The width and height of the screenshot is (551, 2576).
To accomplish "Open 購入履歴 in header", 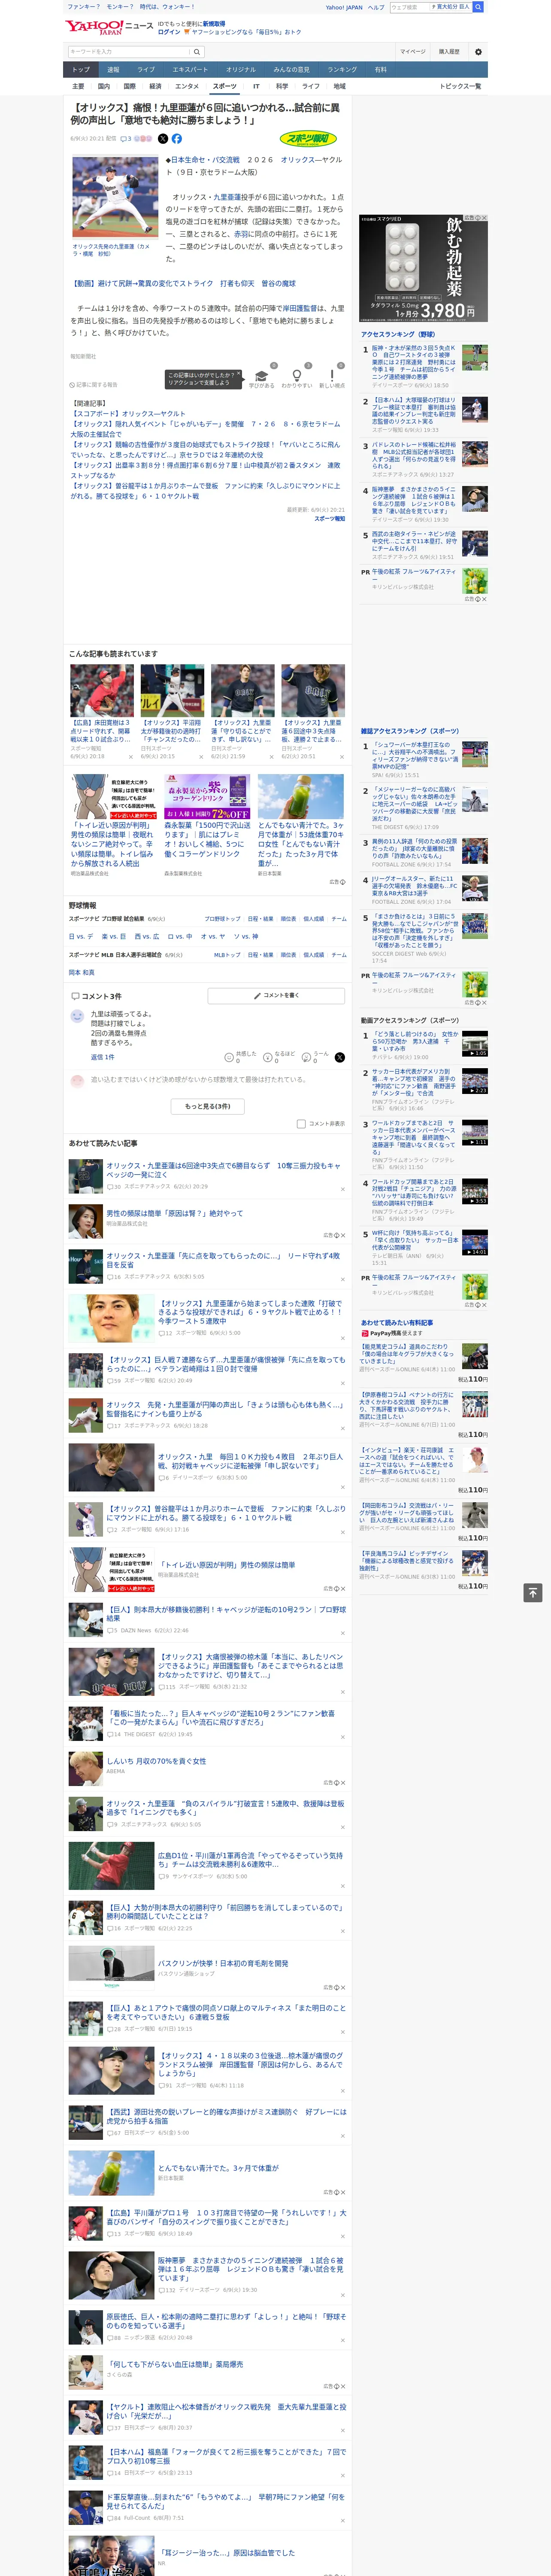I will pyautogui.click(x=449, y=52).
